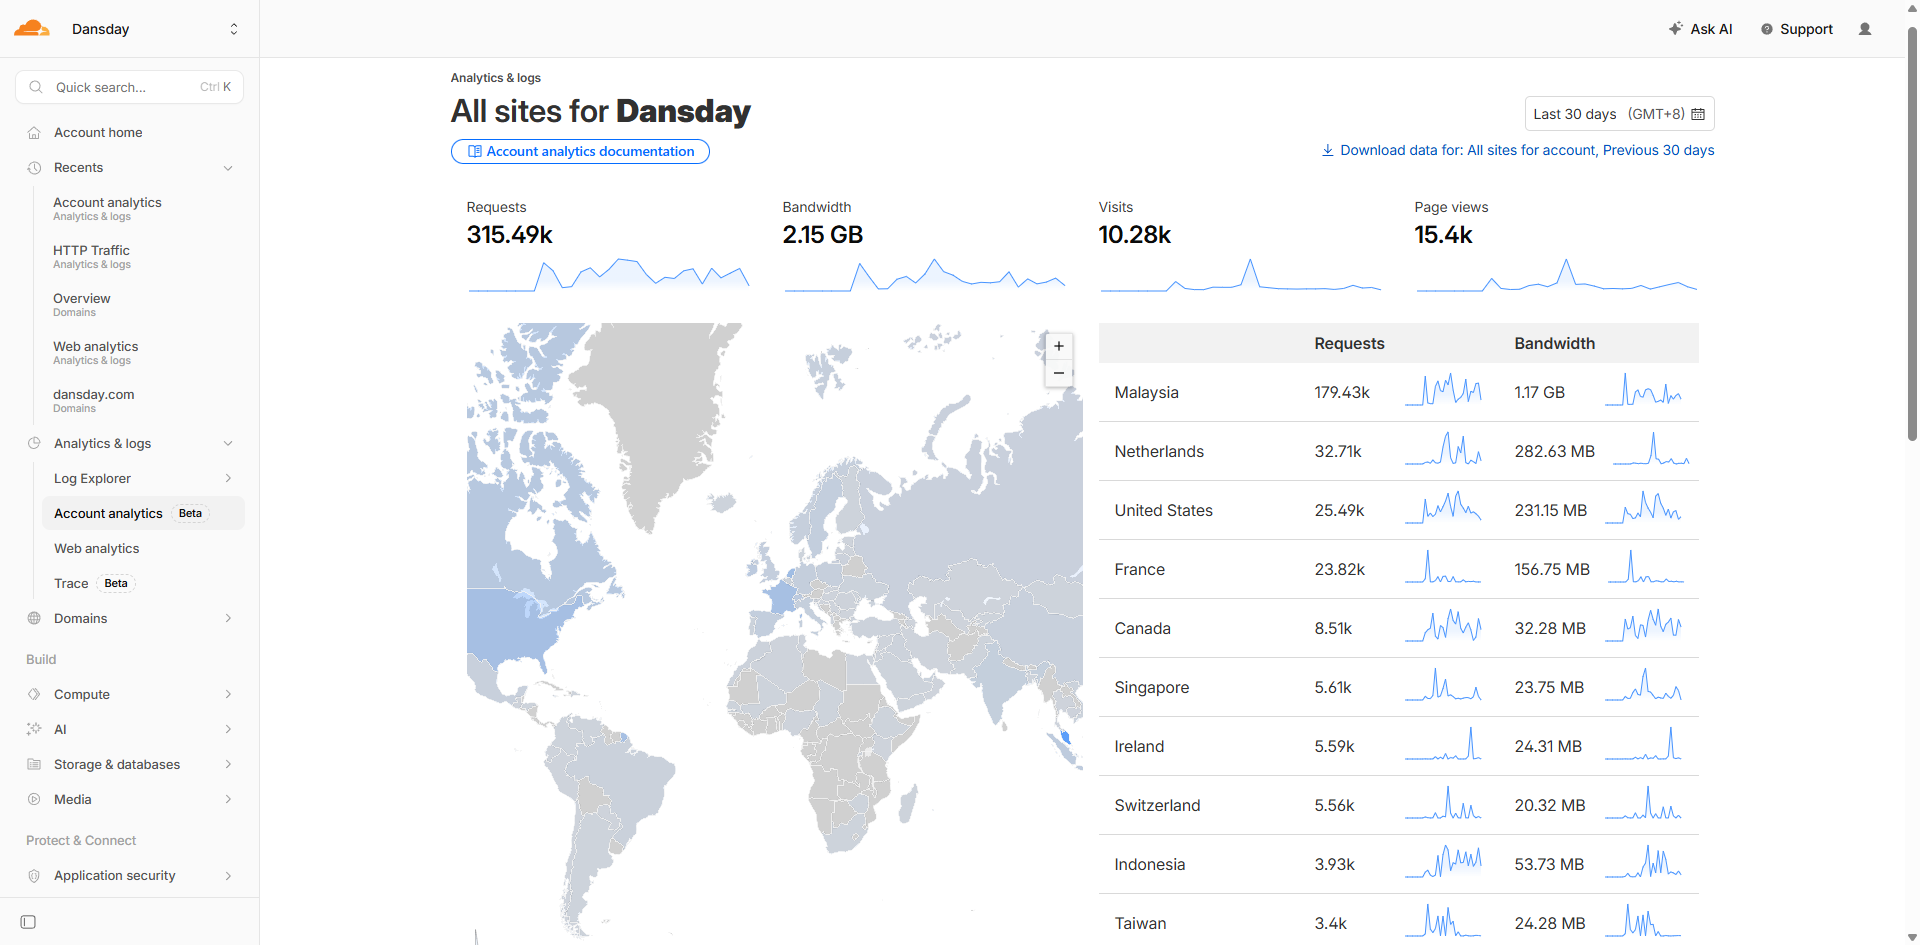This screenshot has width=1920, height=945.
Task: Open the Last 30 days date picker
Action: pos(1619,114)
